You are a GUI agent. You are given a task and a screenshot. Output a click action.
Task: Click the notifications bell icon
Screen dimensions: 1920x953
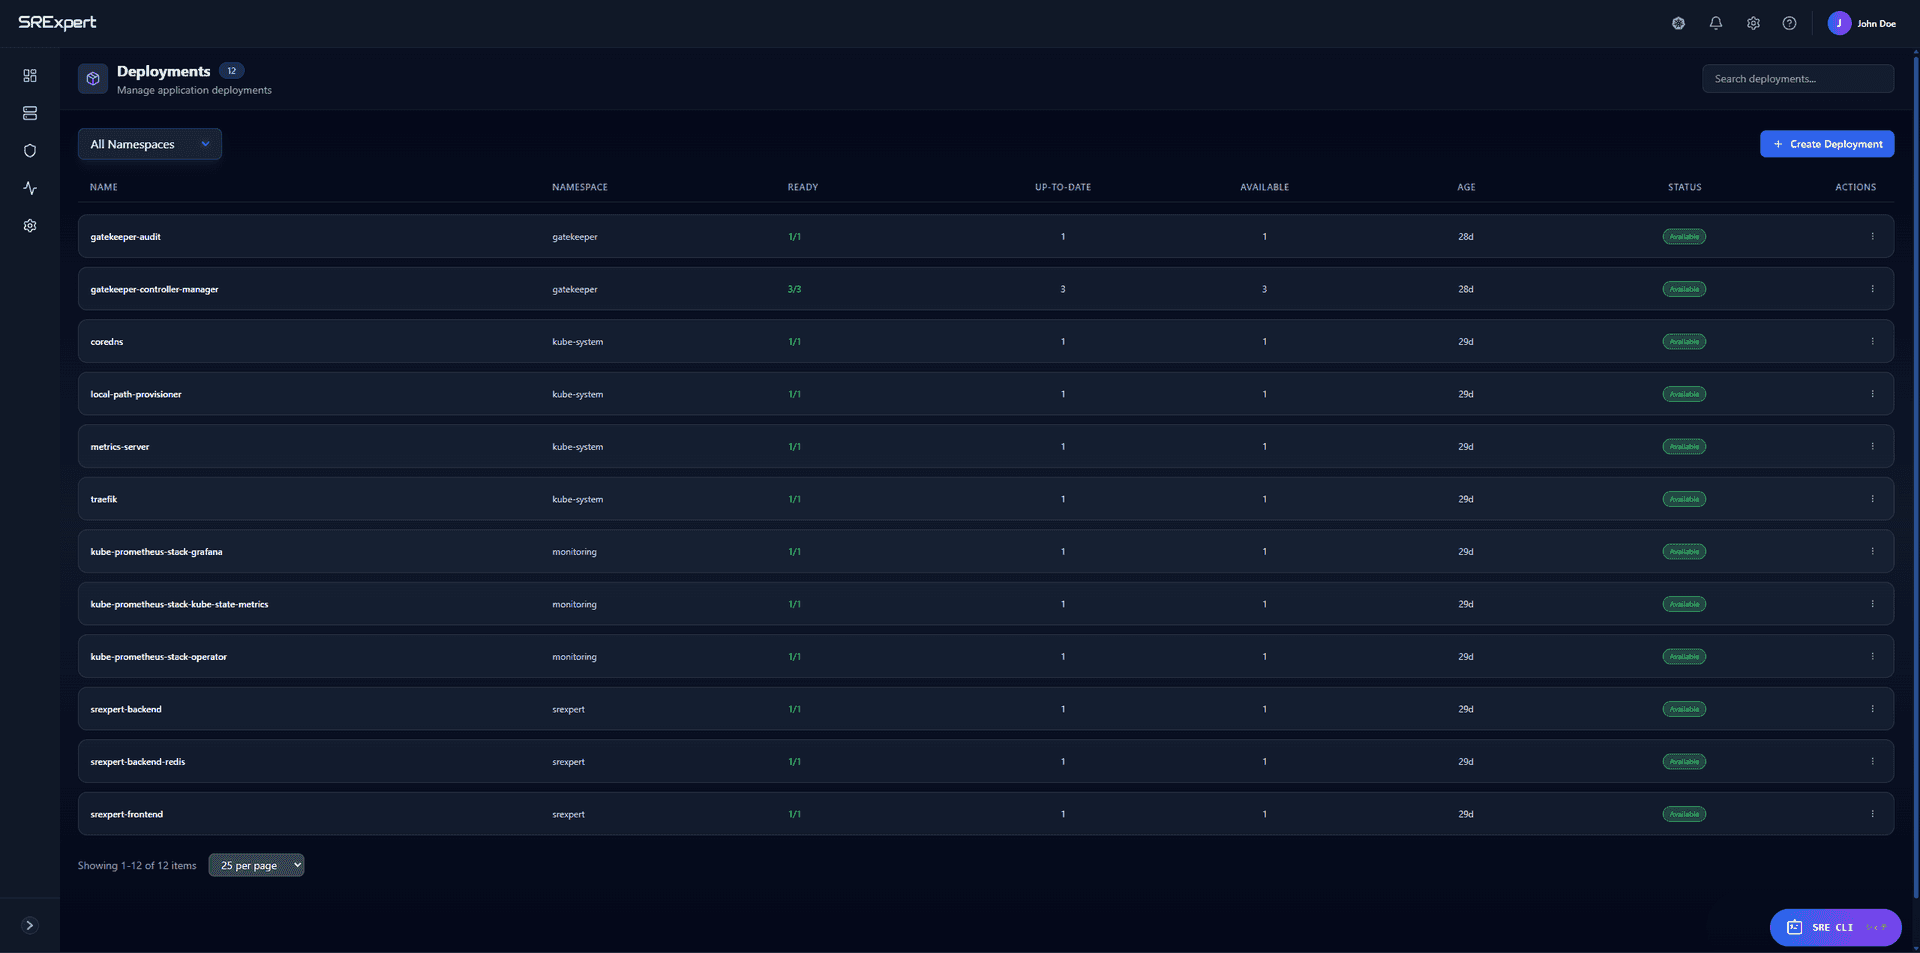point(1716,23)
